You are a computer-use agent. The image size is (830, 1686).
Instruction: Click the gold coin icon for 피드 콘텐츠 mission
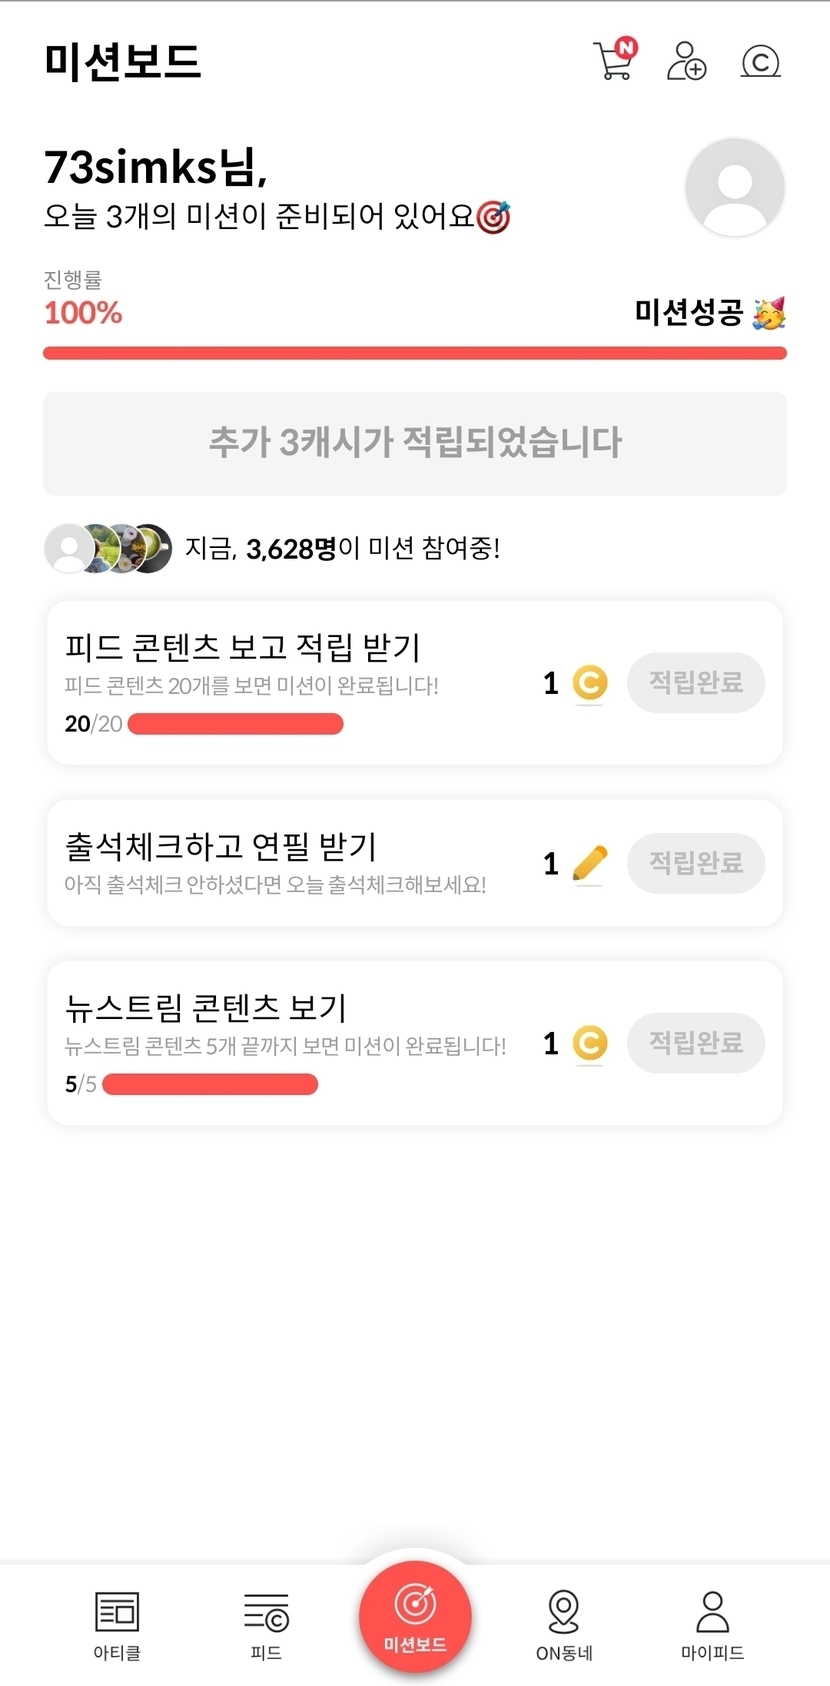coord(590,683)
